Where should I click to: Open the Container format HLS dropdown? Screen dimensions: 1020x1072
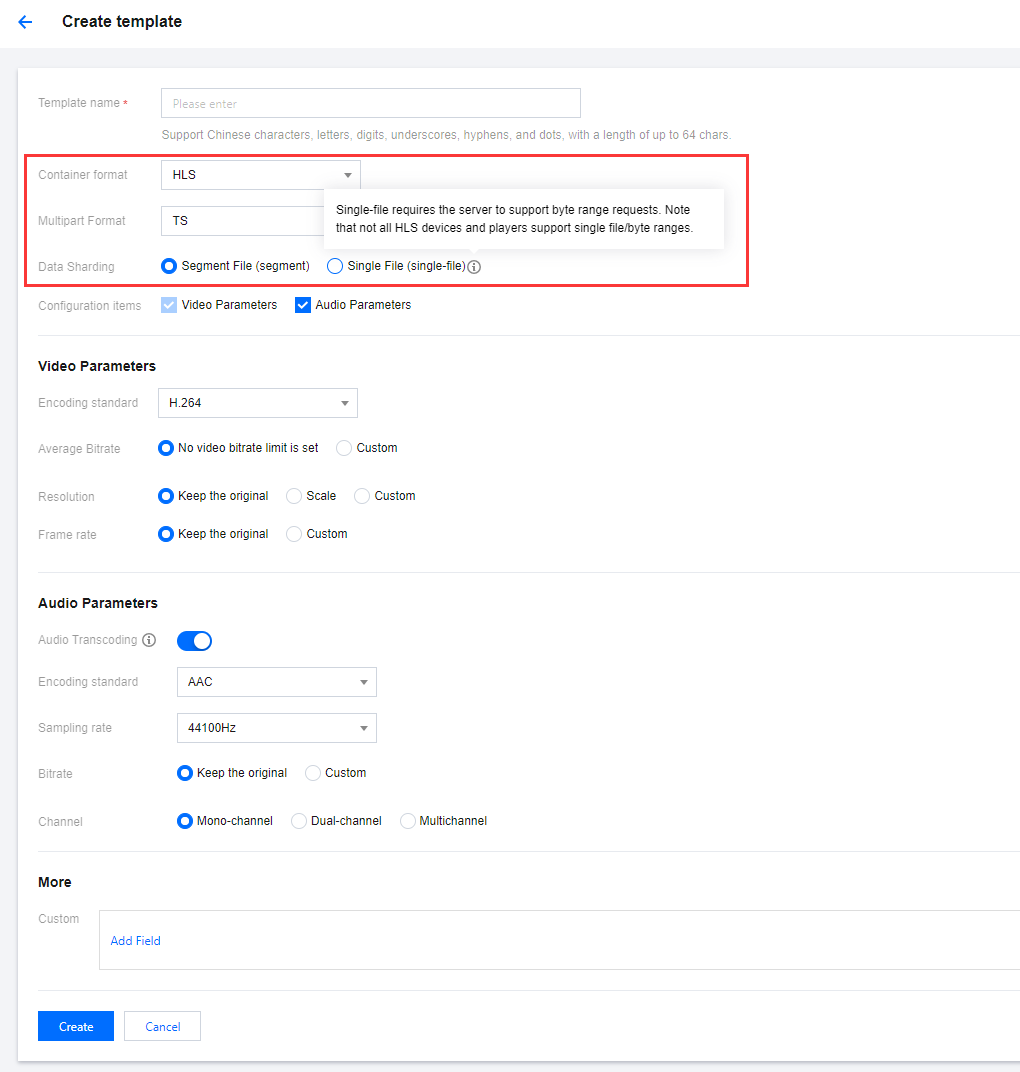tap(260, 175)
